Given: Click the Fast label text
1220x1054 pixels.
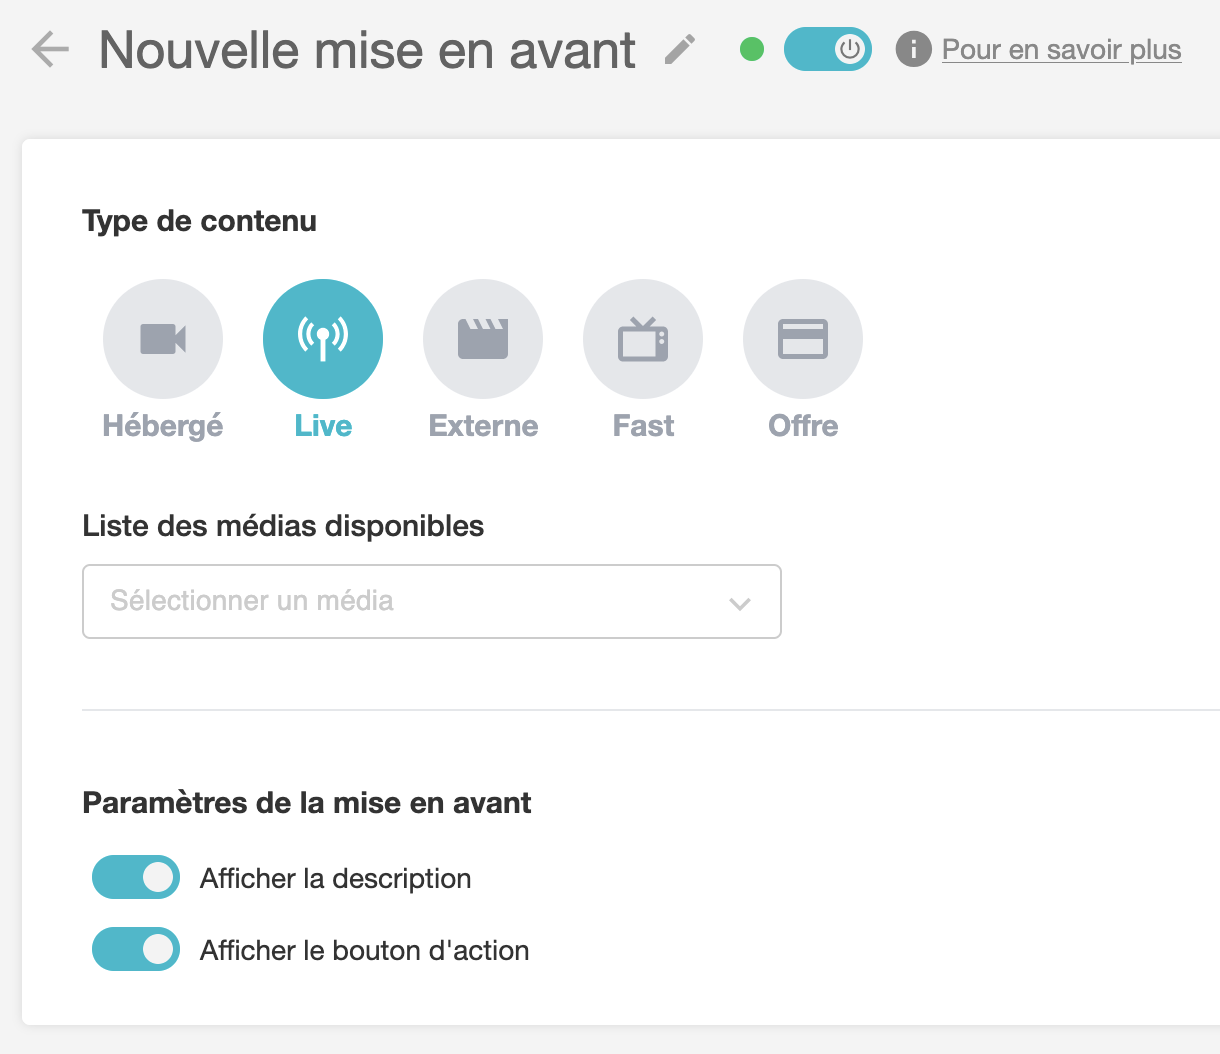Looking at the screenshot, I should pos(643,426).
